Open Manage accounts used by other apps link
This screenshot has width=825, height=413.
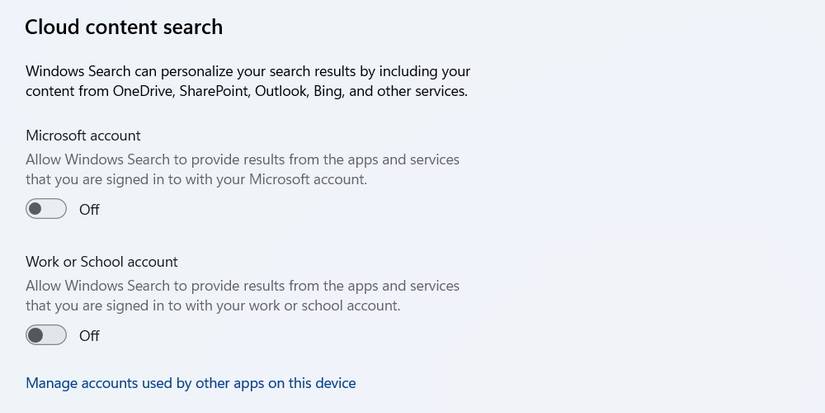pos(190,383)
